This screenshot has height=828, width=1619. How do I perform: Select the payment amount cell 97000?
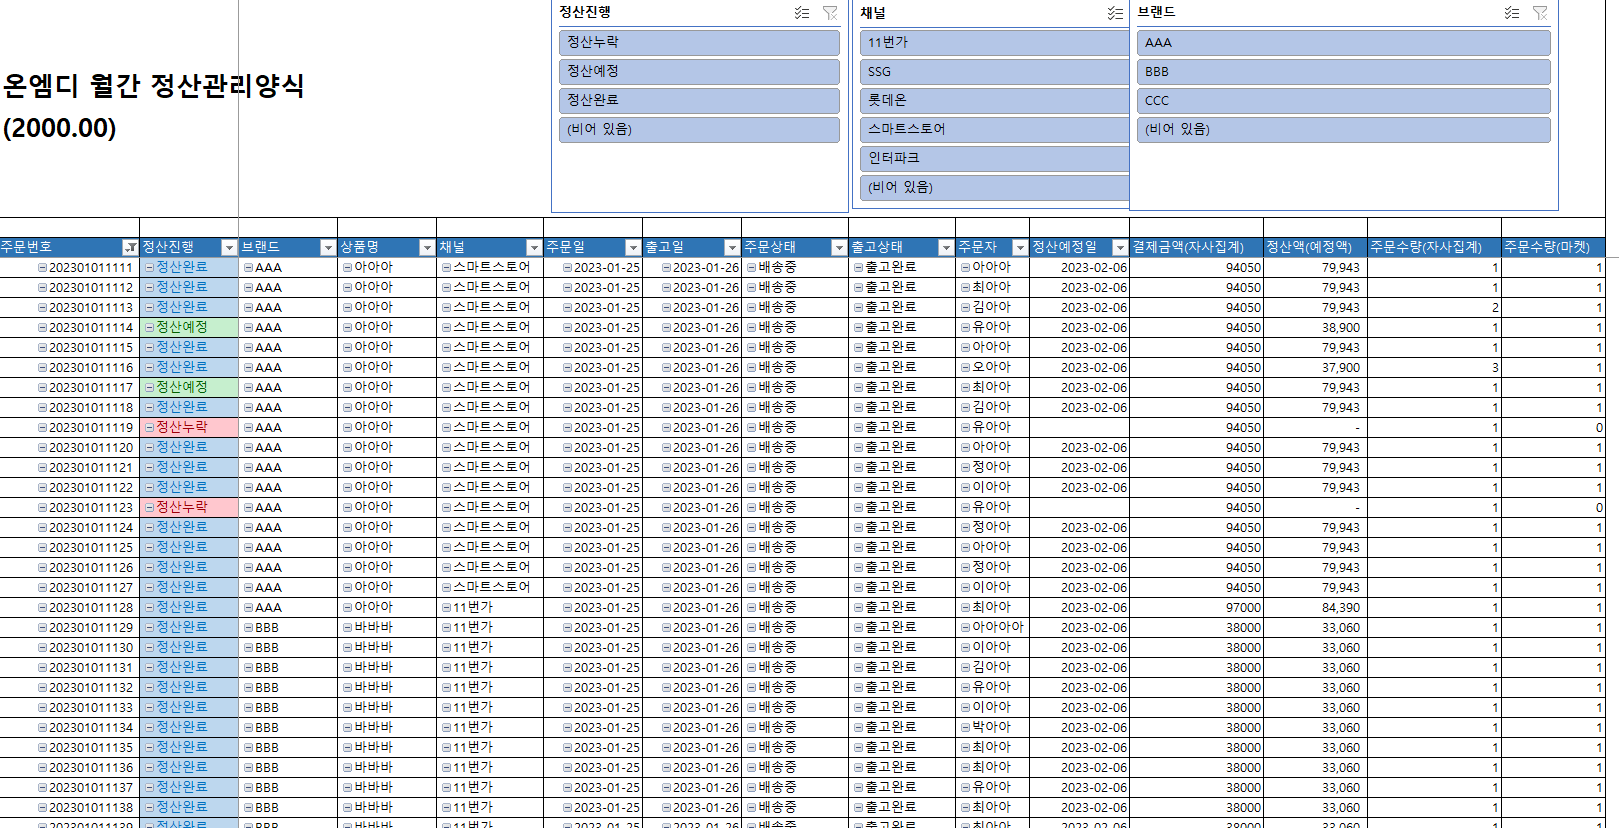1196,607
